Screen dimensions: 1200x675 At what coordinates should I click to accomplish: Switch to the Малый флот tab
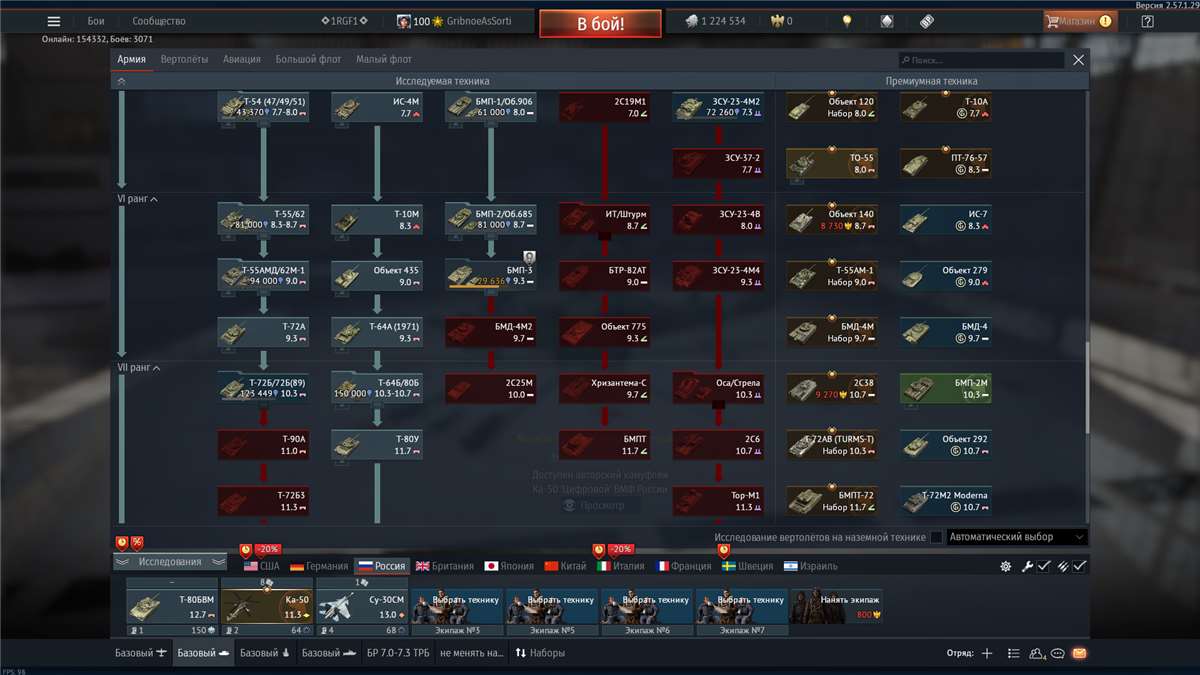point(383,59)
